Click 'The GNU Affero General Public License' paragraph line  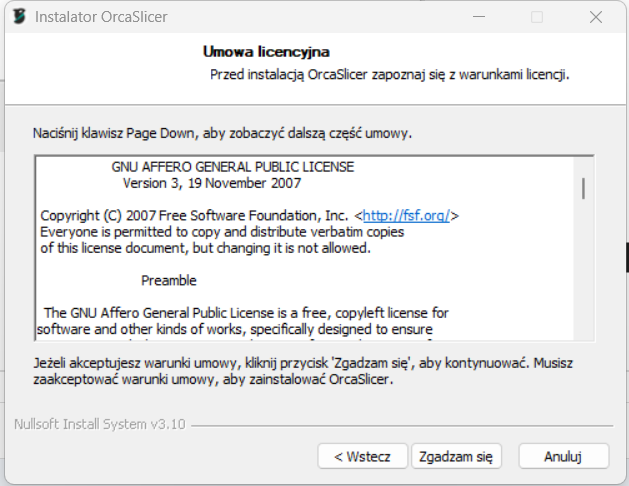click(246, 313)
